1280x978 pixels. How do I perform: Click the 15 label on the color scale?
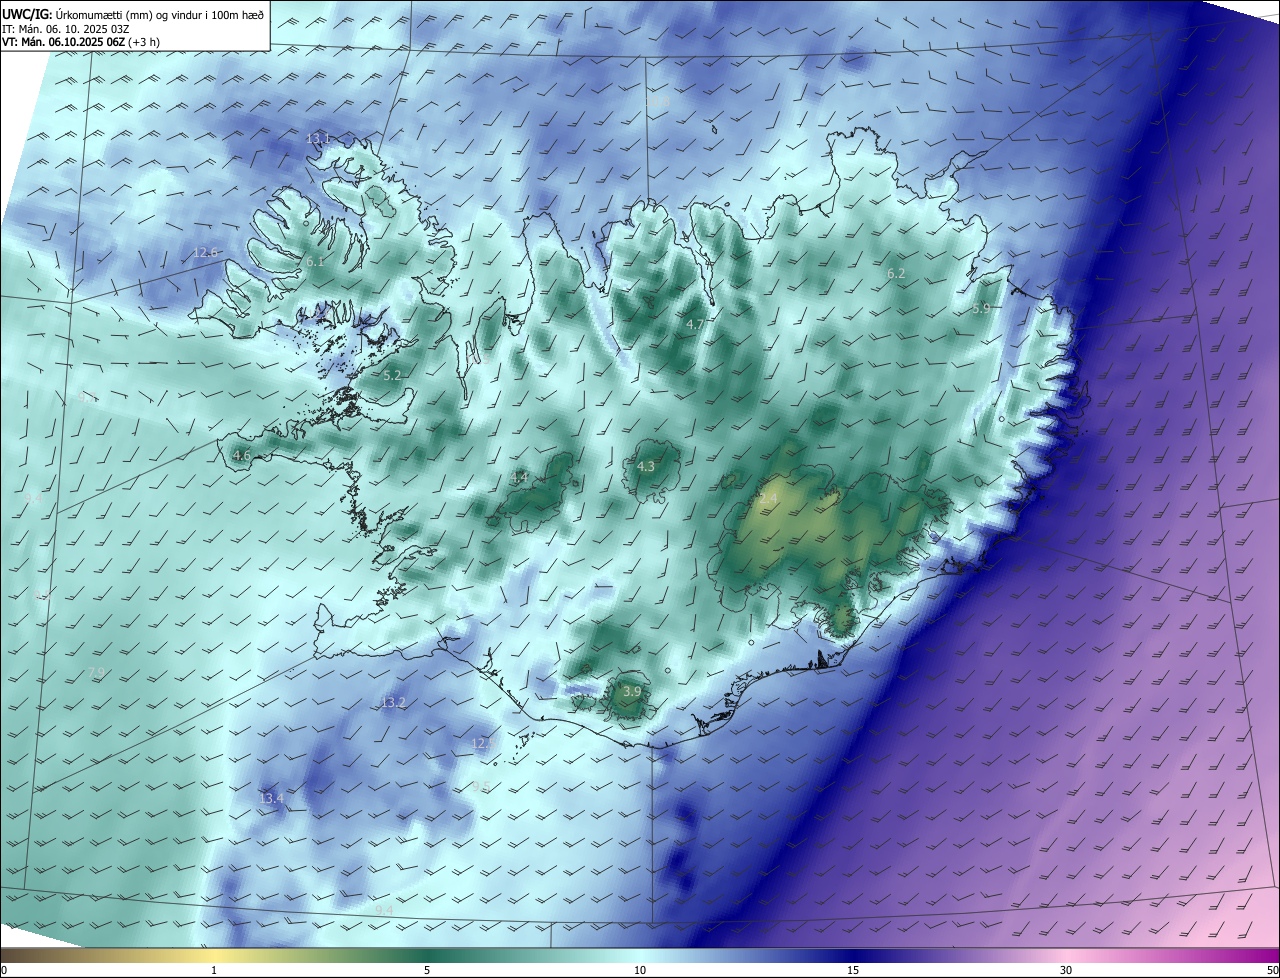[x=853, y=971]
